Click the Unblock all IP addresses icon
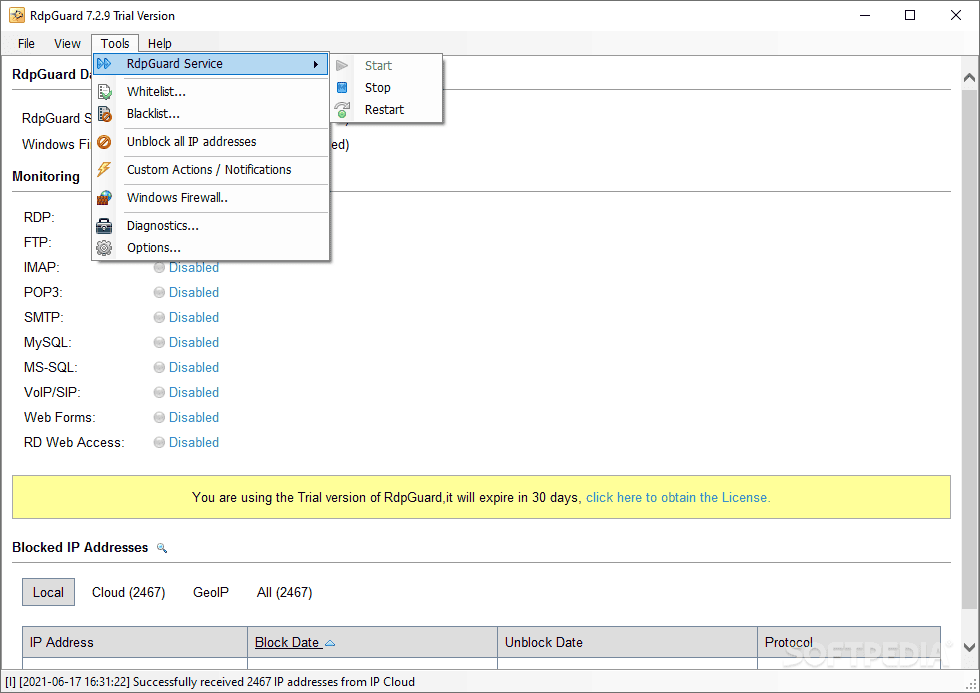Image resolution: width=980 pixels, height=693 pixels. [106, 141]
